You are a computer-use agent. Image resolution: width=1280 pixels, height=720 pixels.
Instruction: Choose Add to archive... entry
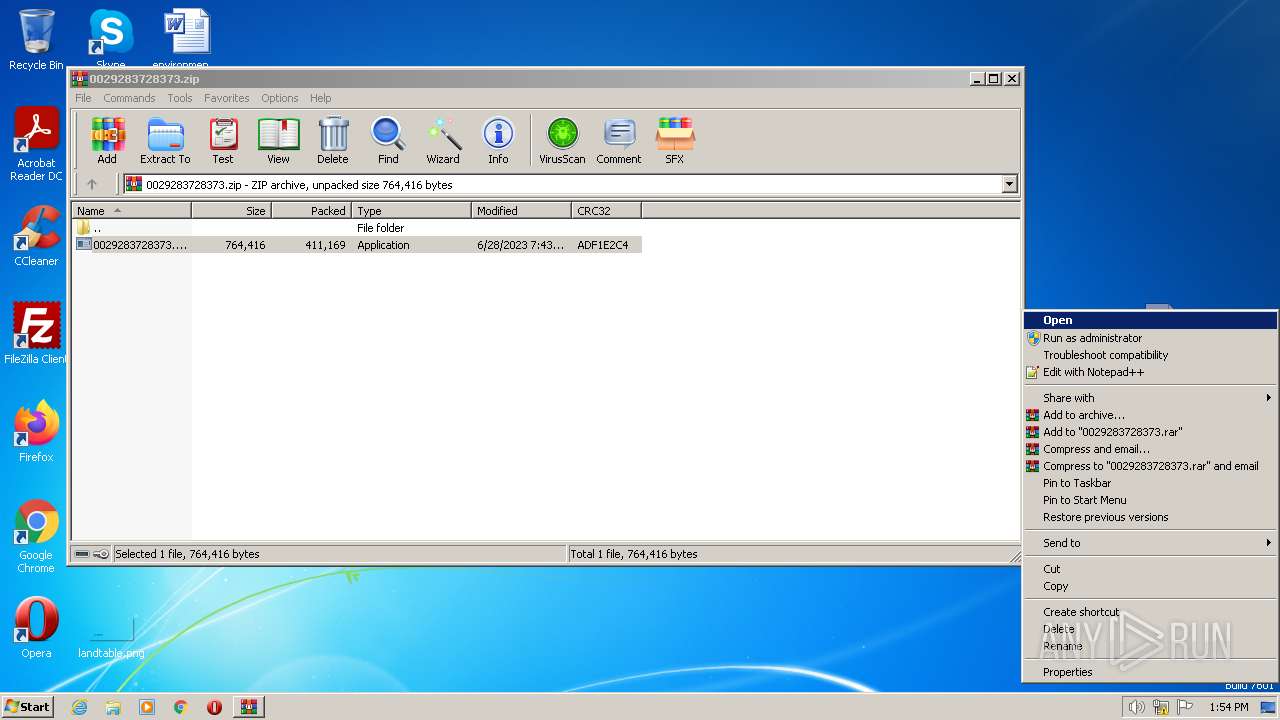click(1150, 415)
